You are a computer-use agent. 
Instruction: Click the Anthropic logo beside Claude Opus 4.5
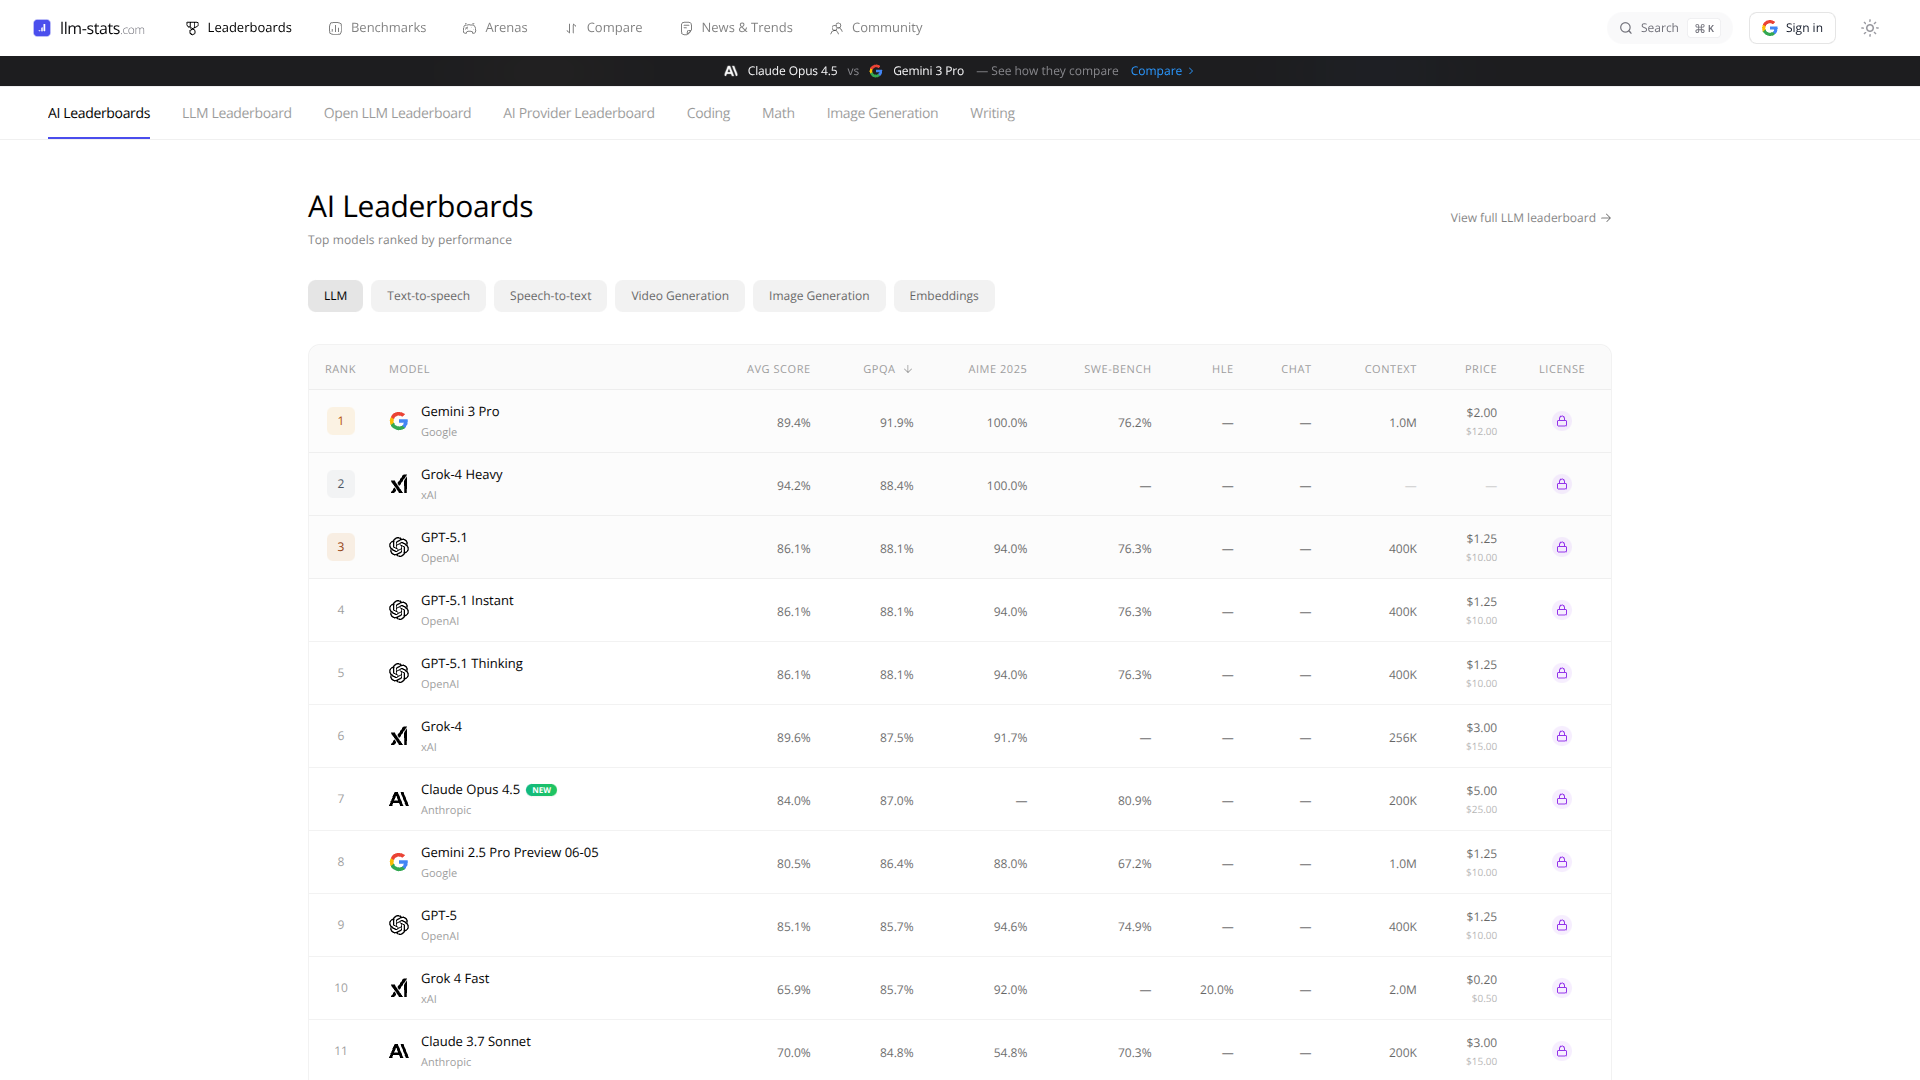[x=398, y=799]
